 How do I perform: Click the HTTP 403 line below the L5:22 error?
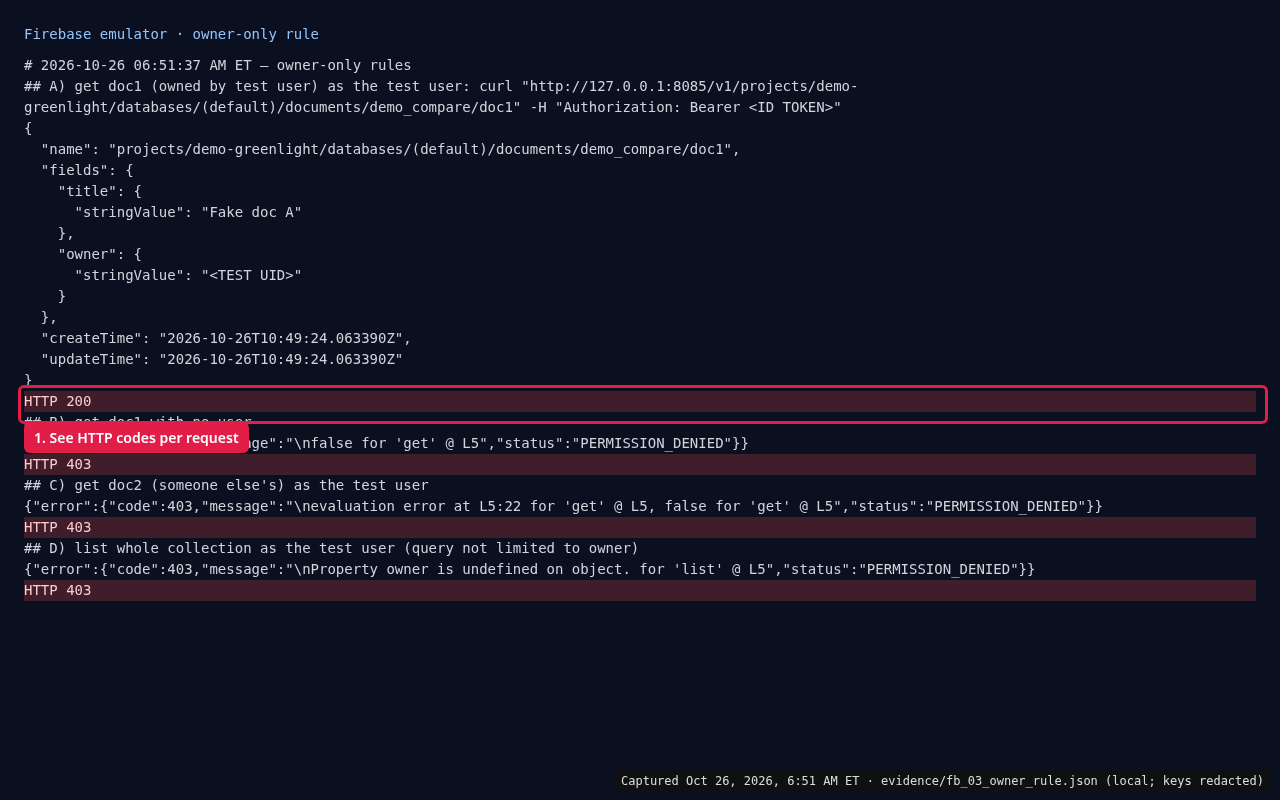(640, 527)
